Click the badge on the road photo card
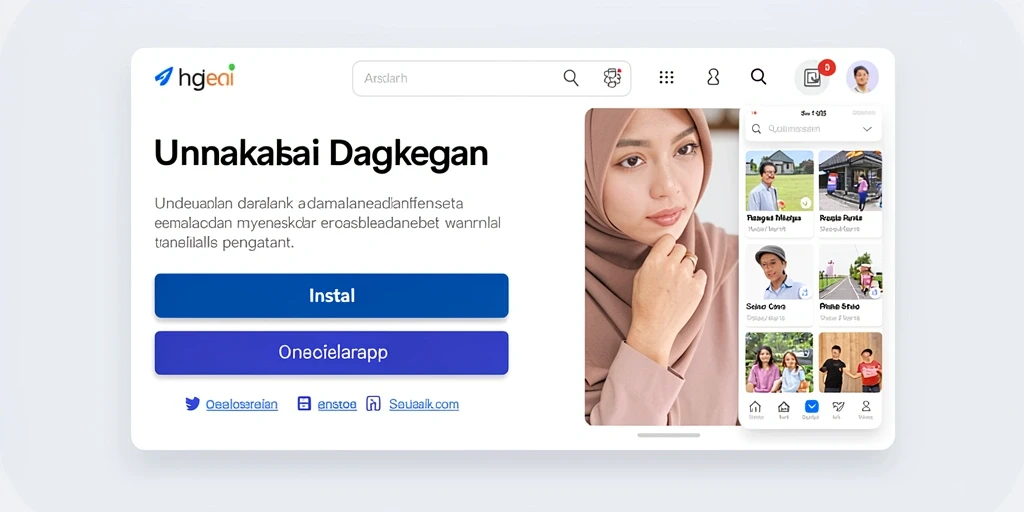The width and height of the screenshot is (1024, 512). coord(874,292)
